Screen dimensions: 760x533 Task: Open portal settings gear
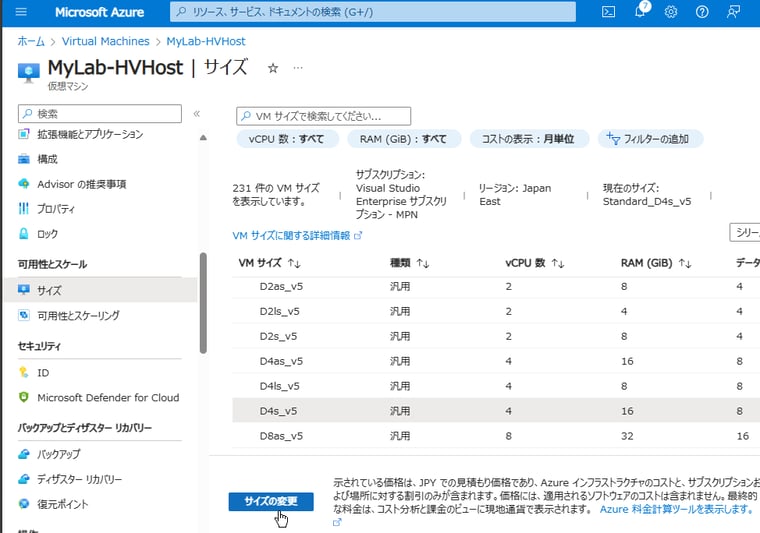(x=671, y=12)
